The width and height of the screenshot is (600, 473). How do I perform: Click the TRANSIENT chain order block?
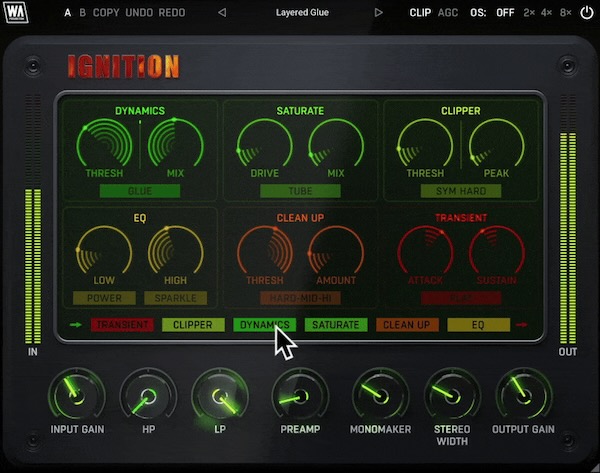[x=122, y=325]
